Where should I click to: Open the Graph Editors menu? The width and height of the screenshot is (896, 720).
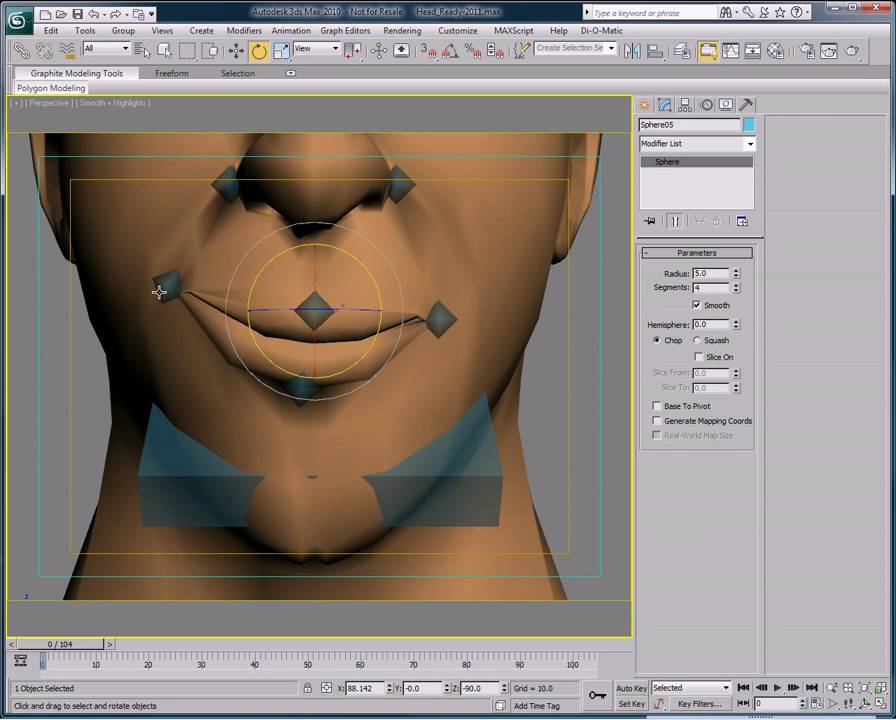[345, 31]
